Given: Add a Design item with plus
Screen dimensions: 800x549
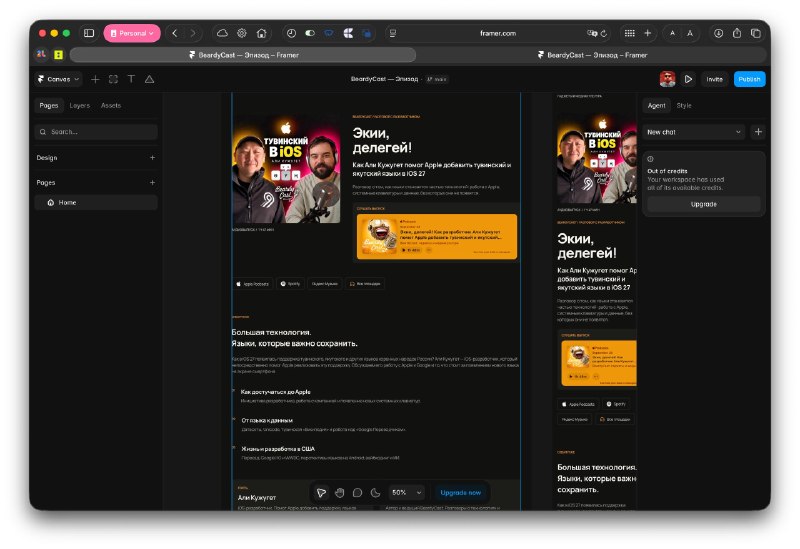Looking at the screenshot, I should click(152, 158).
